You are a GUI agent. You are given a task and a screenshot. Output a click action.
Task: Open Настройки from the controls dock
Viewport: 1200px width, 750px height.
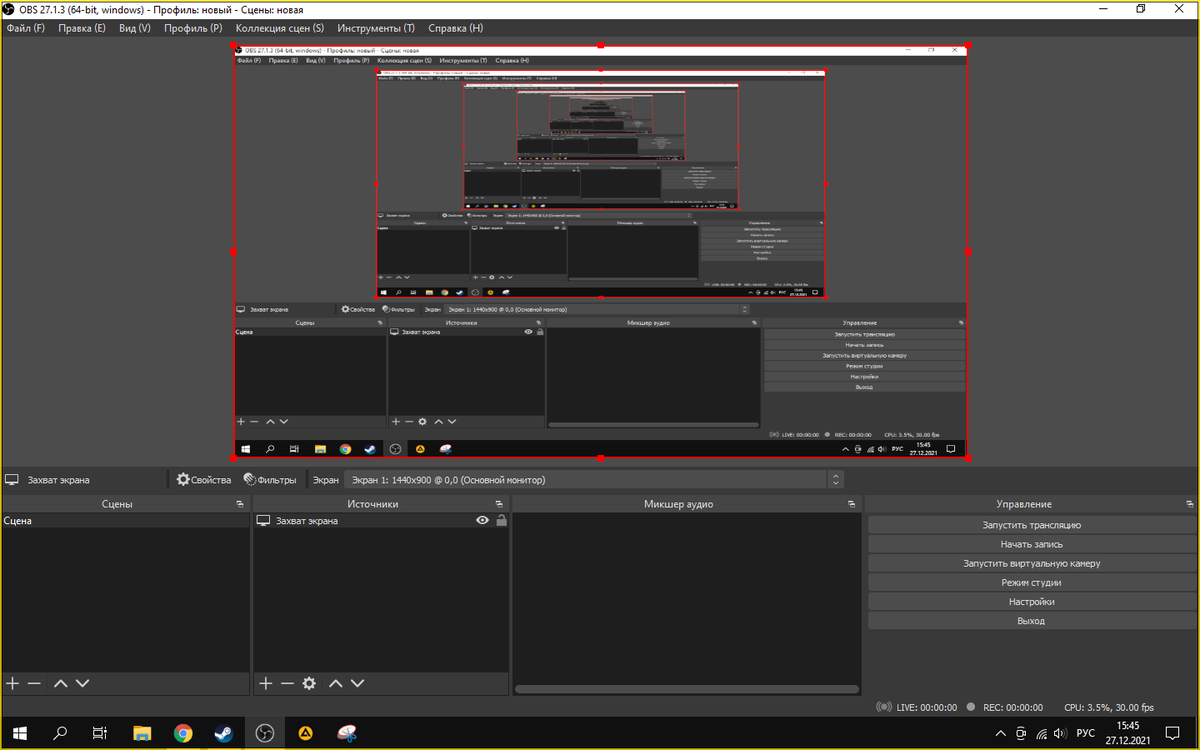pyautogui.click(x=1030, y=601)
